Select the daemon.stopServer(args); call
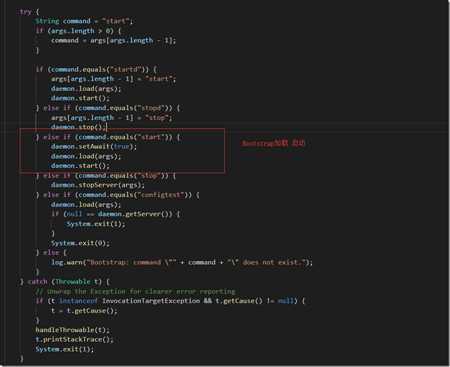 [x=98, y=185]
